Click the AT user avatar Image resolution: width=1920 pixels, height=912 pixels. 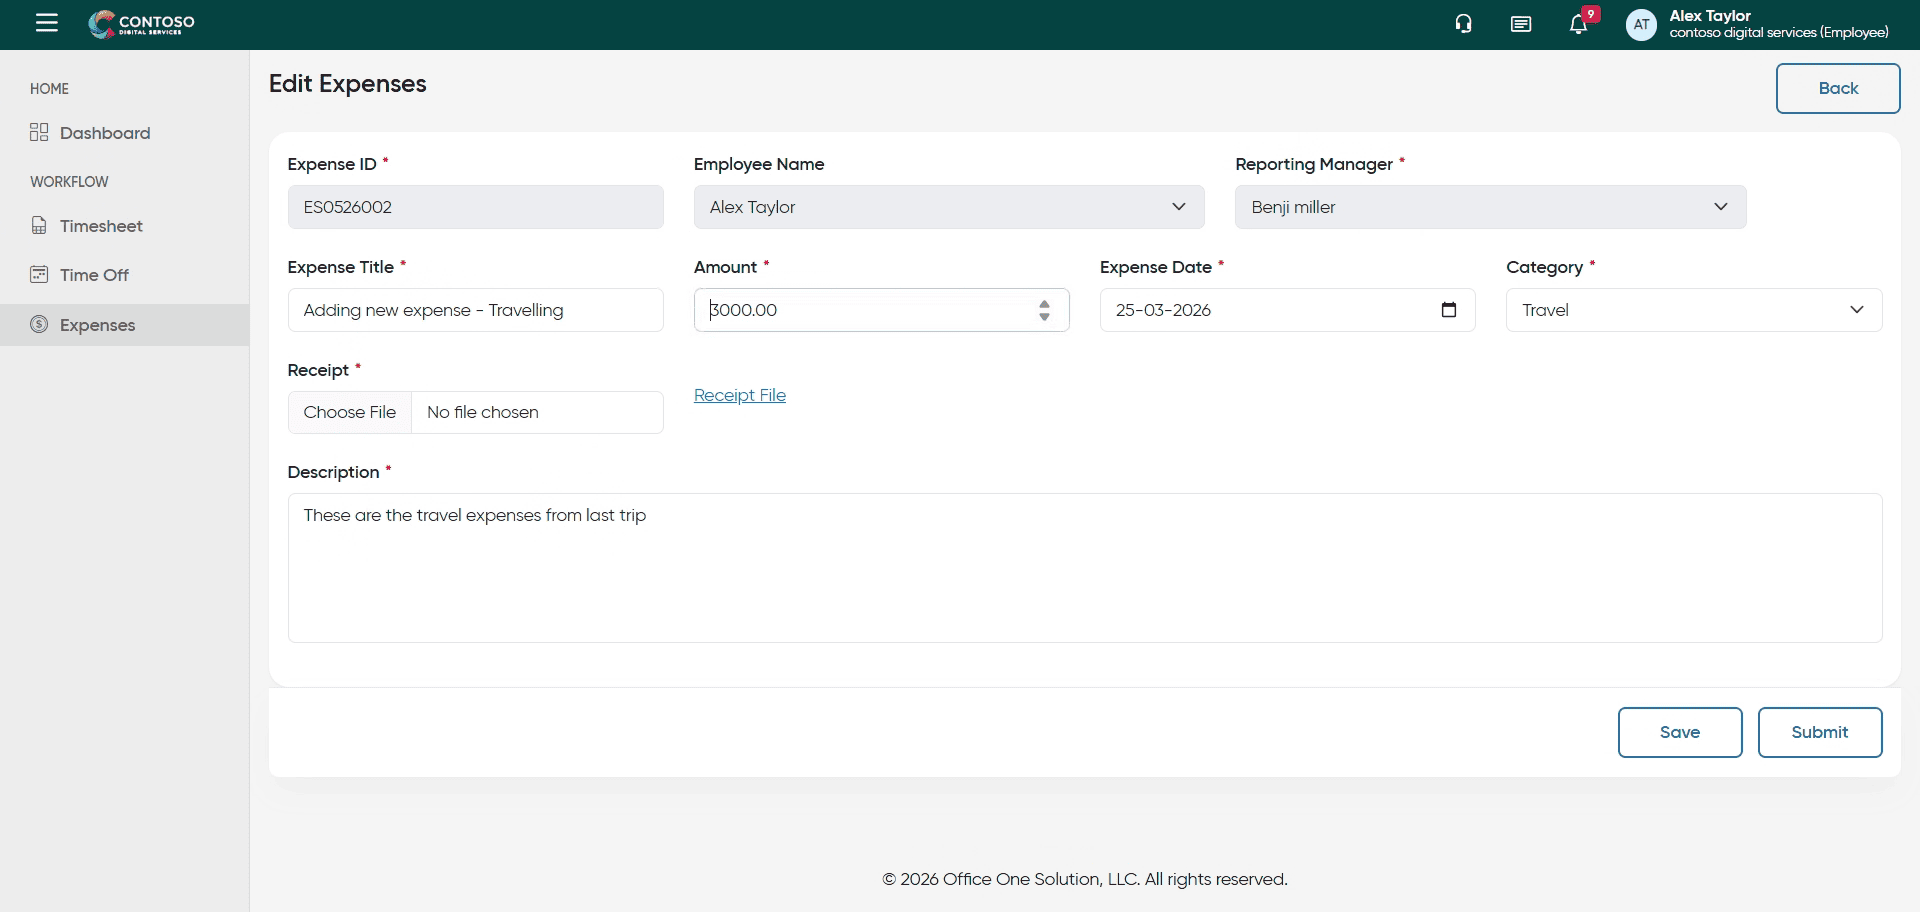(x=1641, y=24)
